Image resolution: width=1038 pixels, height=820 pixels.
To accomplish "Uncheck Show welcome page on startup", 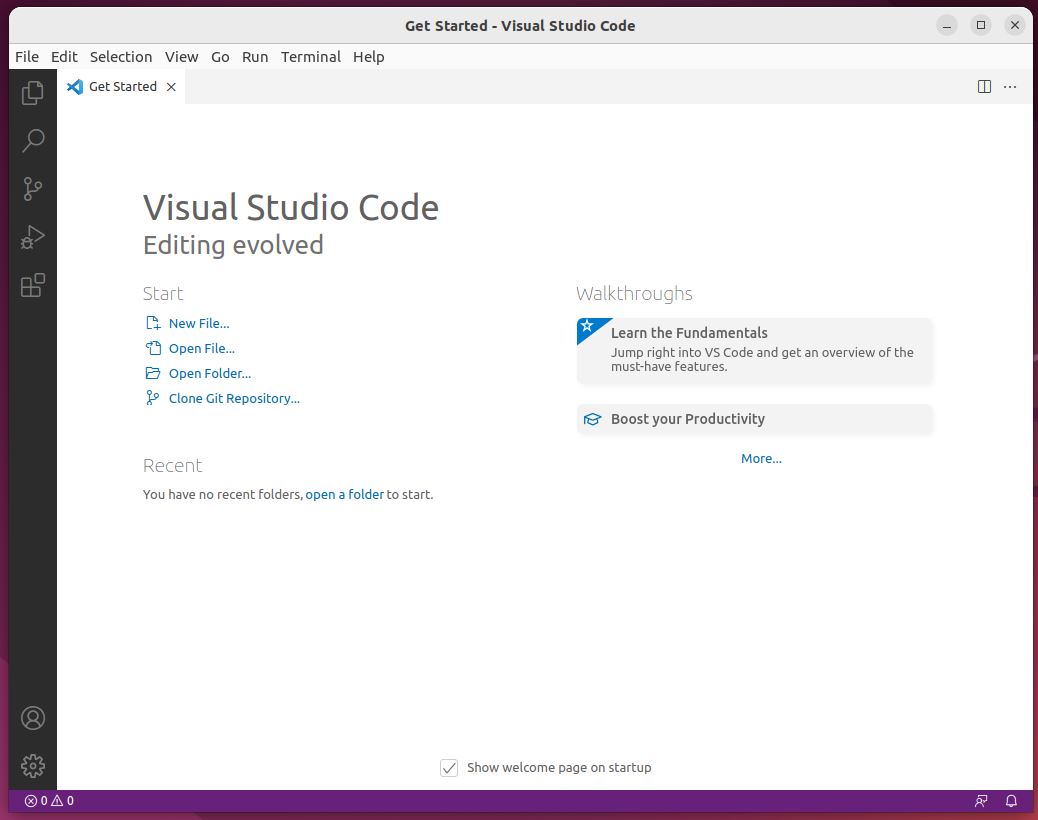I will [449, 768].
